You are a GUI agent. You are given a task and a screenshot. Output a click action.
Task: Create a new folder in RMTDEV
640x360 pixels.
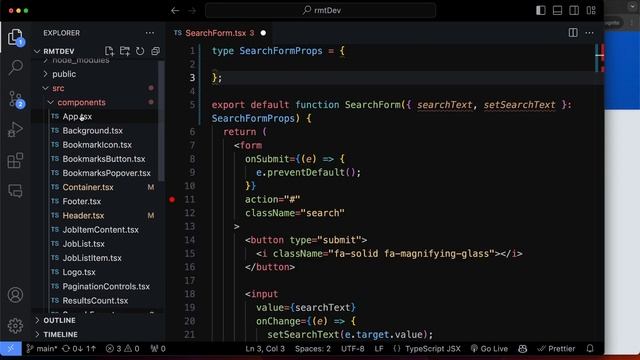click(x=124, y=51)
